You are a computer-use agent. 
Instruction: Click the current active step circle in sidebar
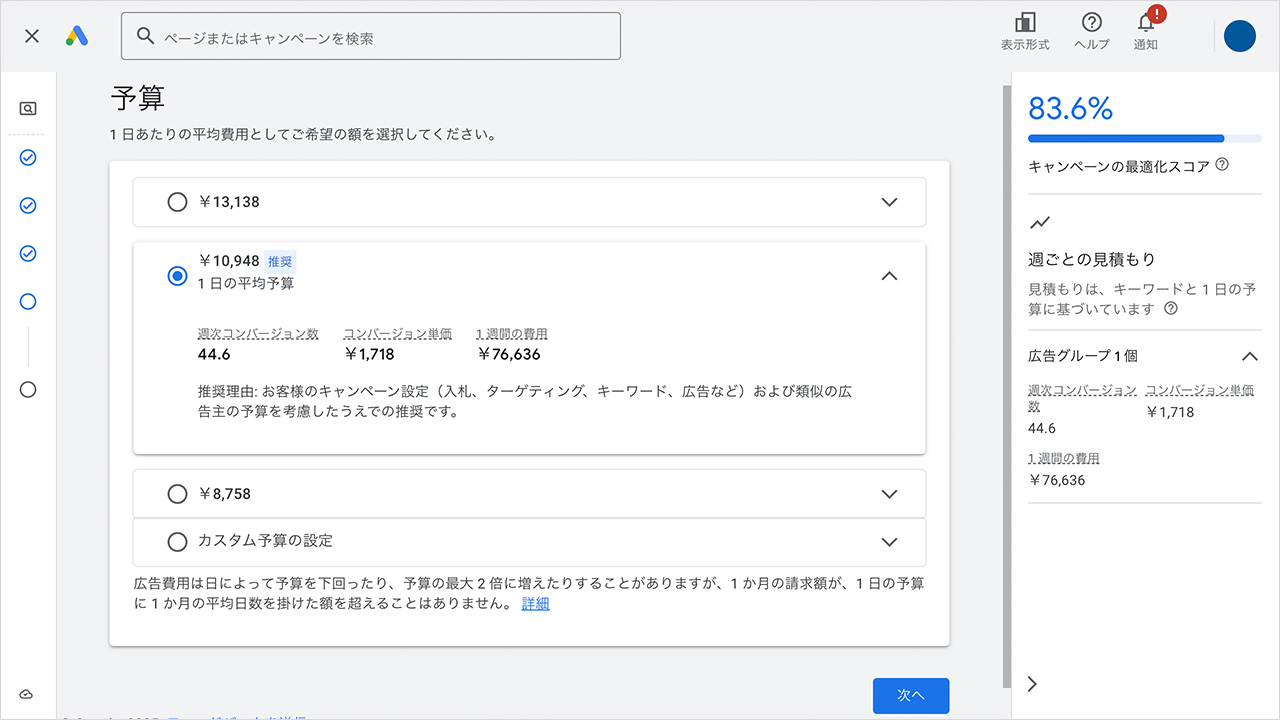click(27, 301)
